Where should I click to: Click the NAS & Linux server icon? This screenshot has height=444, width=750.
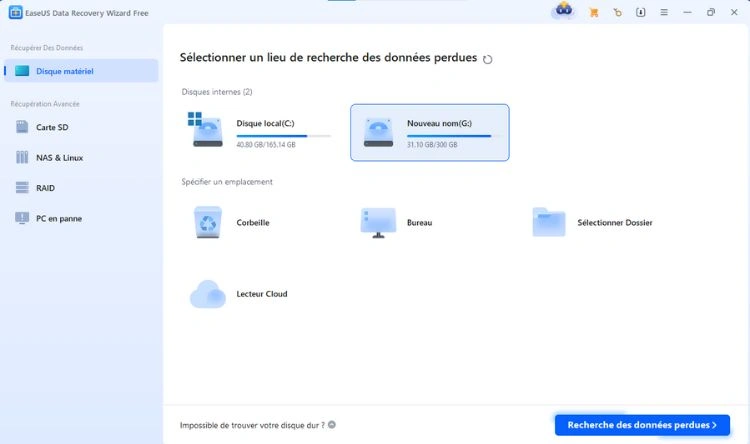pyautogui.click(x=22, y=157)
